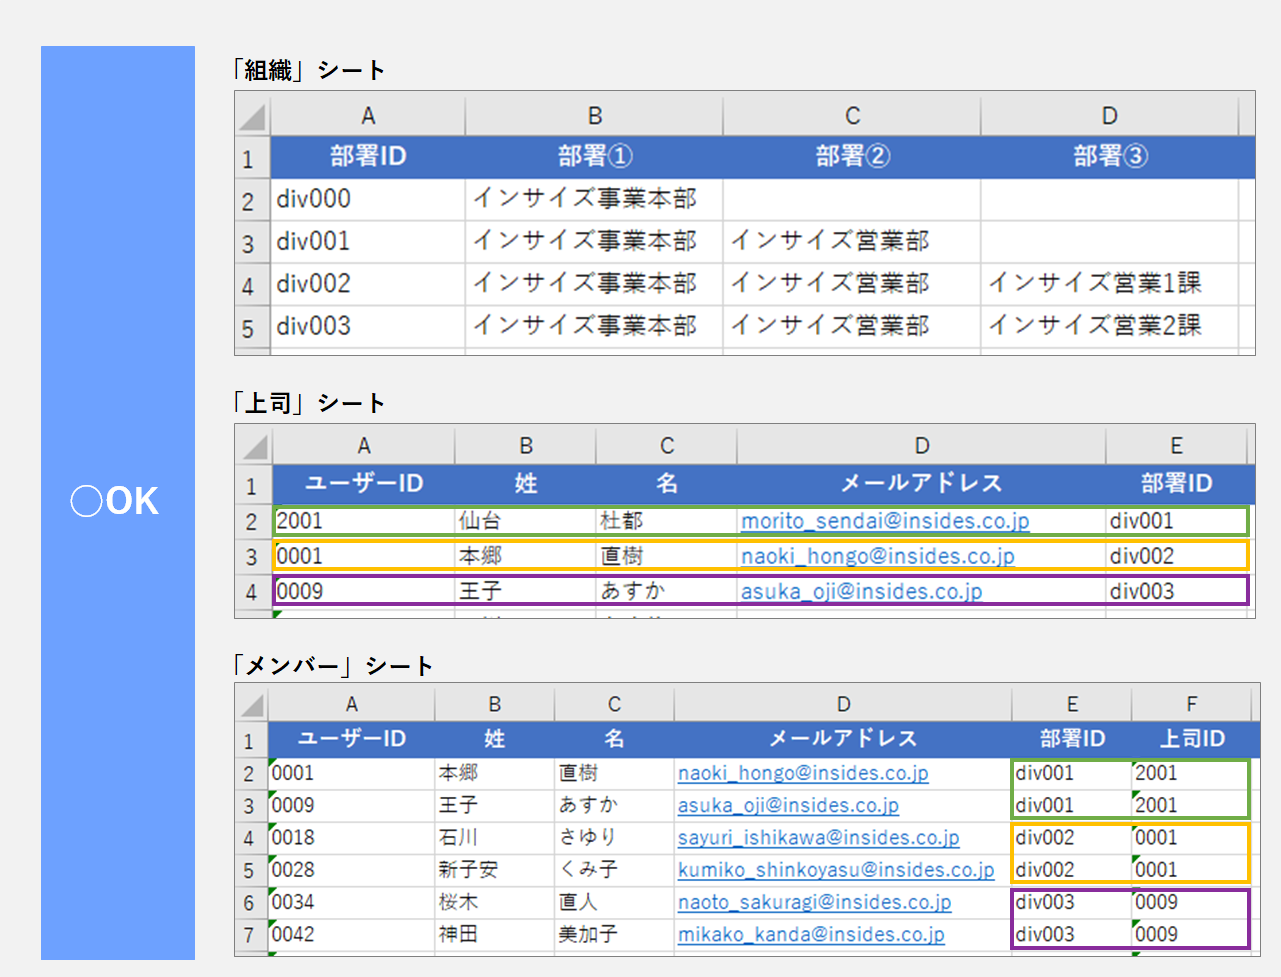Select 石川 surname cell
This screenshot has height=977, width=1281.
[x=494, y=838]
